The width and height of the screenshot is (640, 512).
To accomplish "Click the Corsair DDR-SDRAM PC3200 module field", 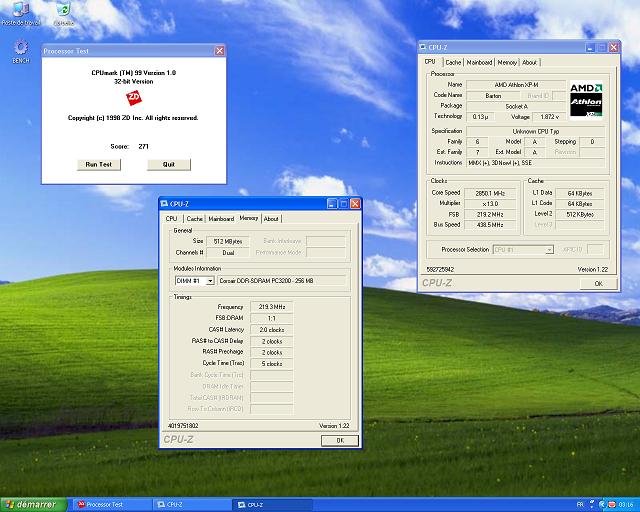I will (x=281, y=281).
